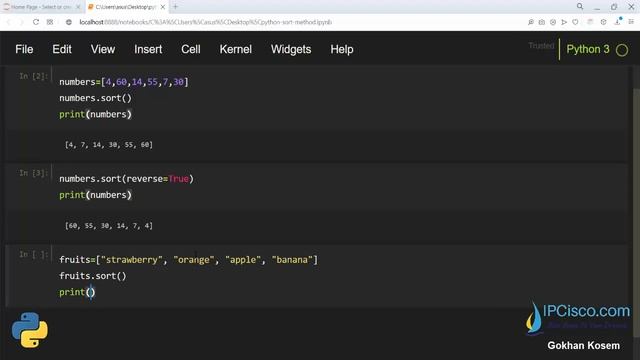Open downloads icon with blue dot
The height and width of the screenshot is (360, 640).
pyautogui.click(x=618, y=22)
